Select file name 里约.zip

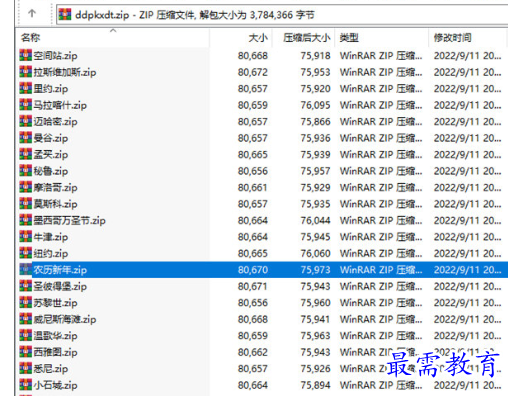pyautogui.click(x=51, y=89)
